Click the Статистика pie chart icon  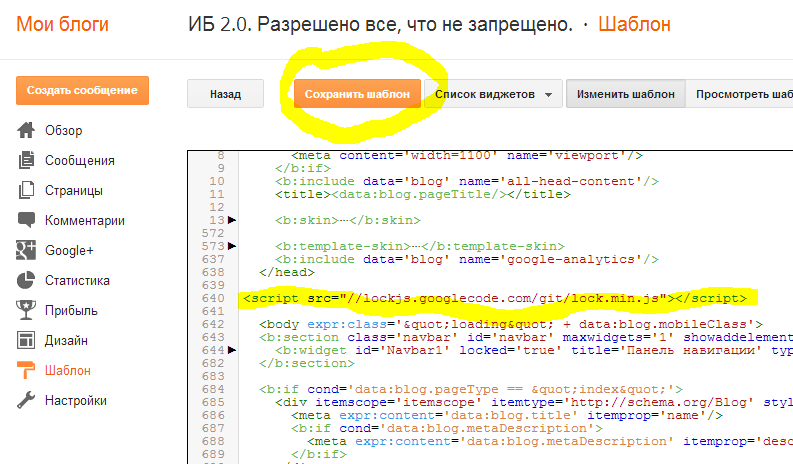point(26,280)
